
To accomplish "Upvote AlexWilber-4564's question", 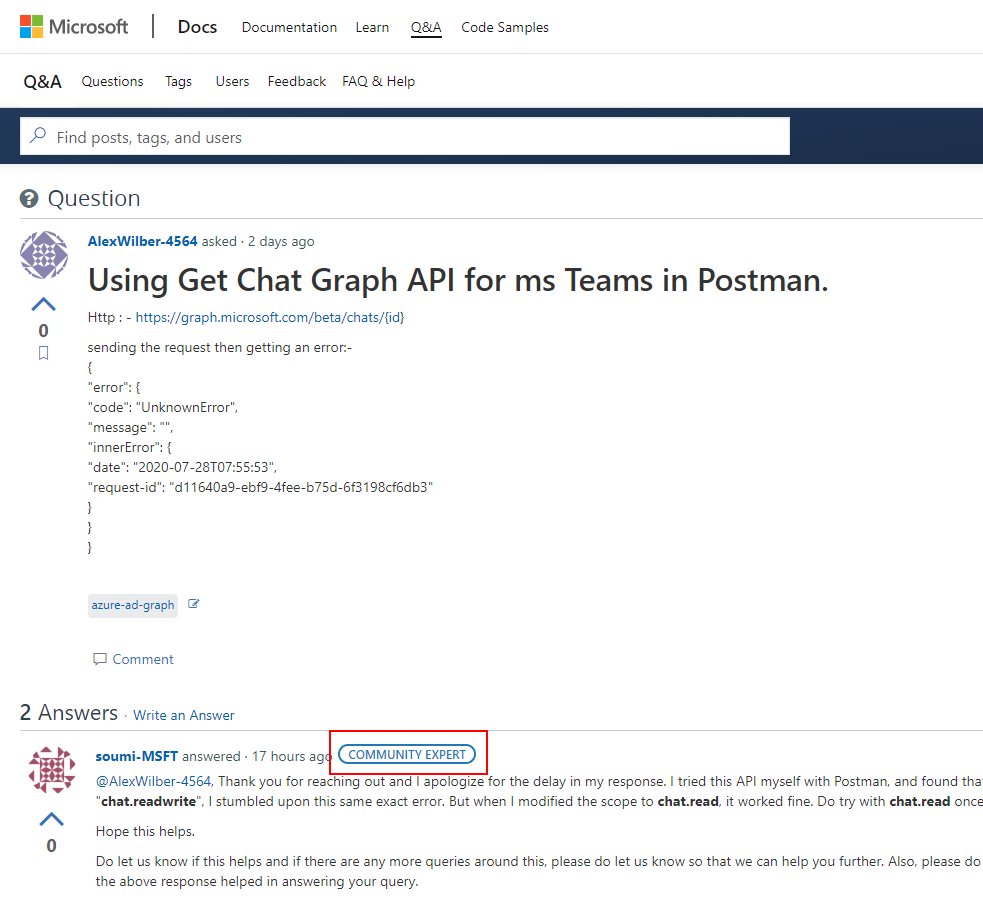I will pos(43,305).
